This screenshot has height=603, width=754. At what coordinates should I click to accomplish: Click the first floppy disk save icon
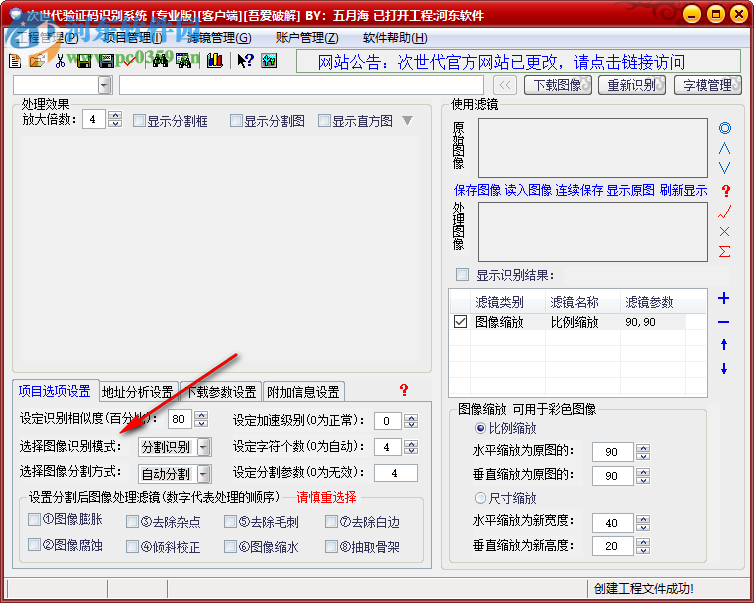pyautogui.click(x=84, y=61)
